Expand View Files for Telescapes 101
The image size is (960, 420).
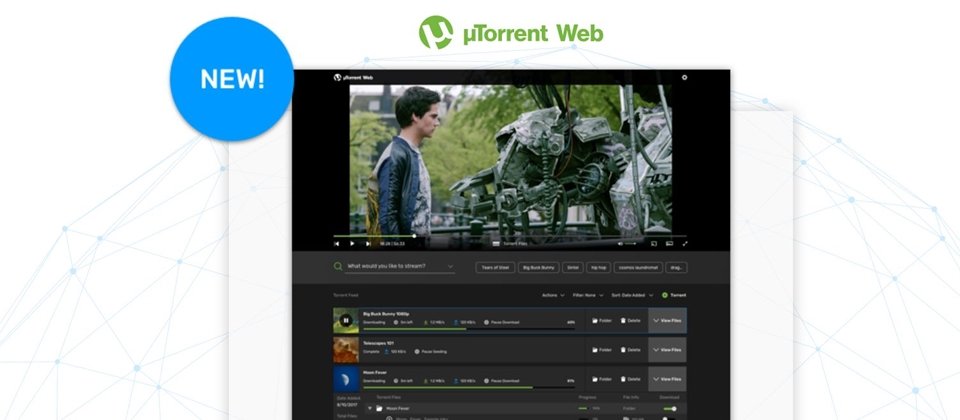point(667,350)
